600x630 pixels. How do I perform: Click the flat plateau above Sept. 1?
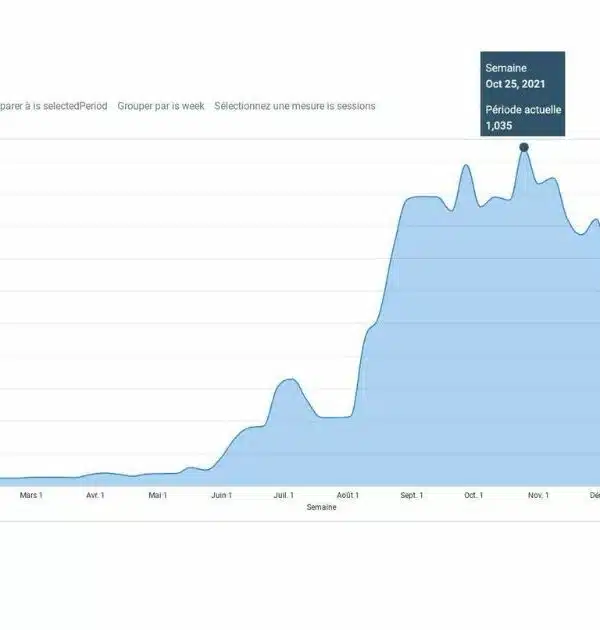pos(422,198)
